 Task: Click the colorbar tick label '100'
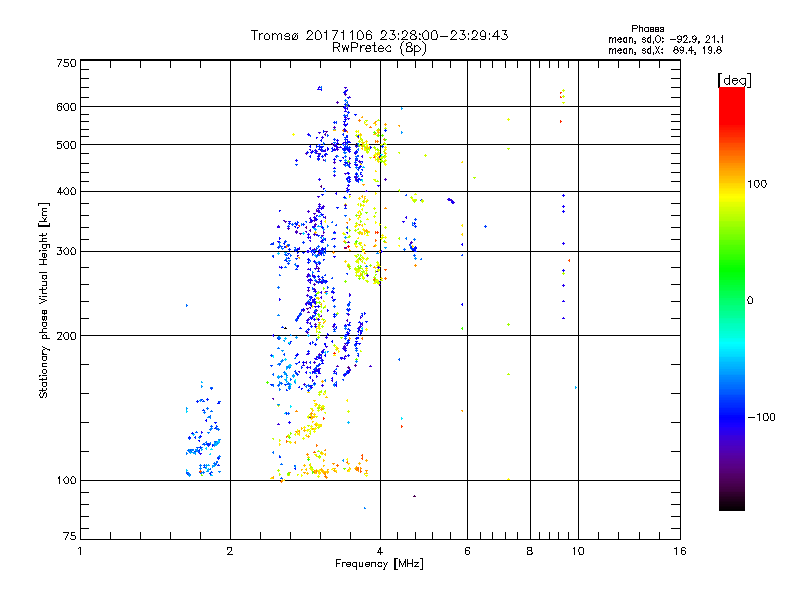point(757,184)
